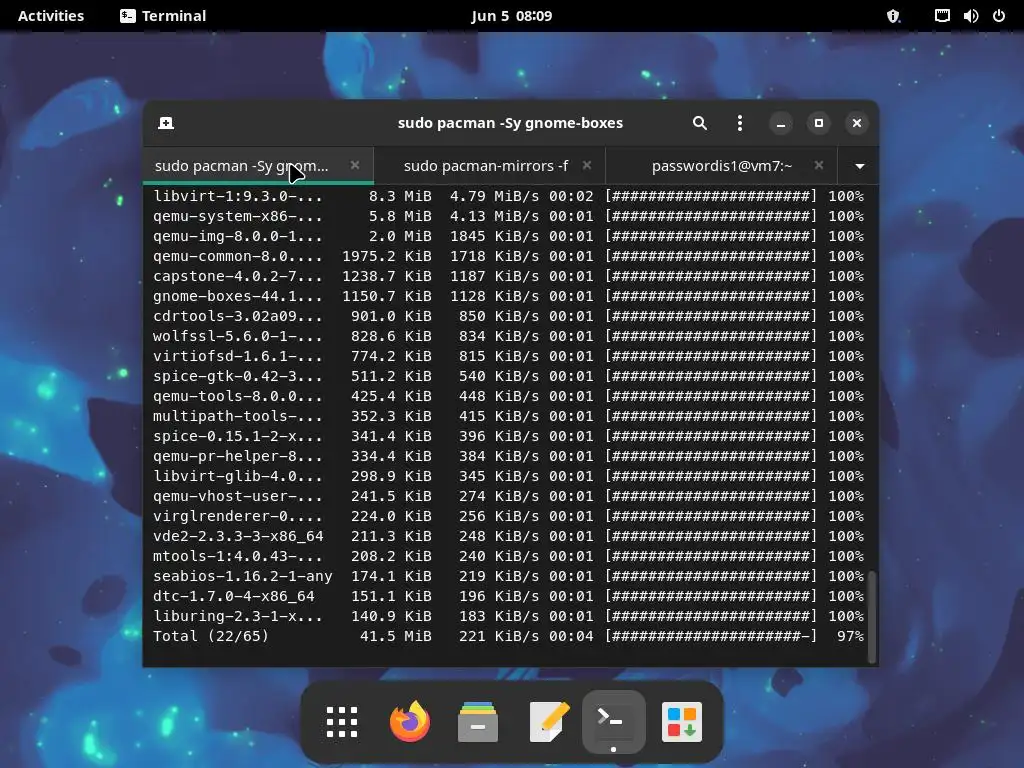
Task: Open the clock and calendar panel
Action: point(511,16)
